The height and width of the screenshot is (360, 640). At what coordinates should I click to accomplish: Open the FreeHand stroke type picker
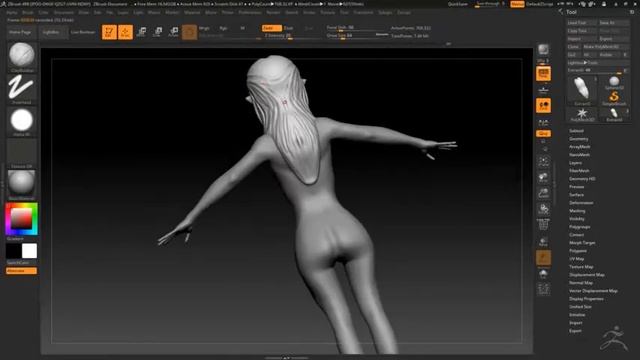click(x=22, y=89)
